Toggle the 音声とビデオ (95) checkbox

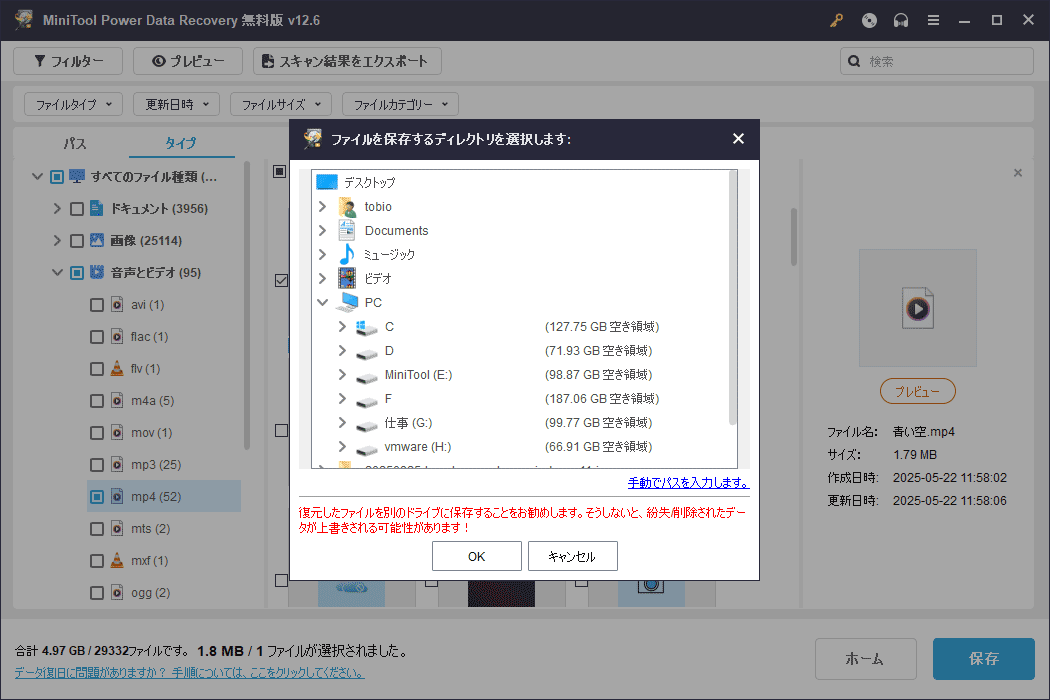pyautogui.click(x=77, y=273)
